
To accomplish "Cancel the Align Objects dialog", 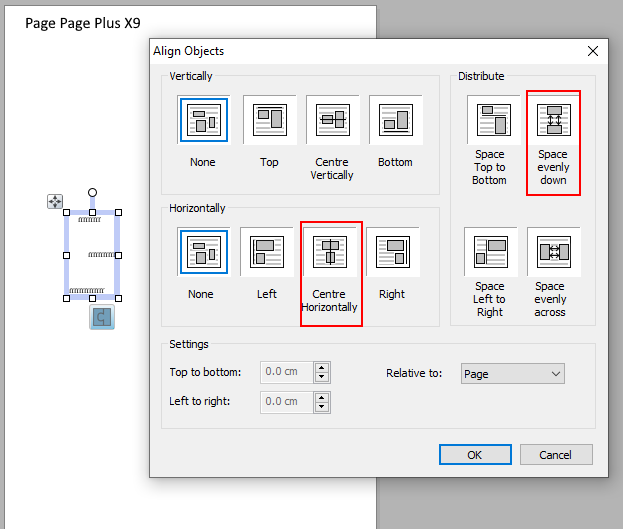I will point(556,455).
